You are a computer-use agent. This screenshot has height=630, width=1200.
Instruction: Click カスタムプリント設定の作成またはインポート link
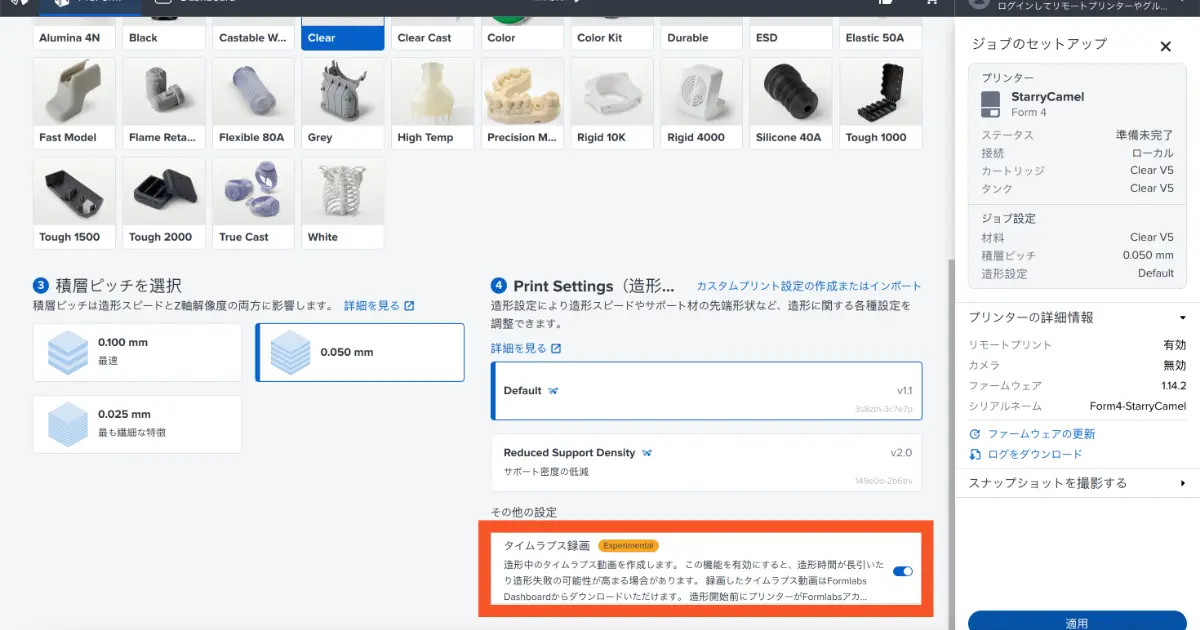809,286
